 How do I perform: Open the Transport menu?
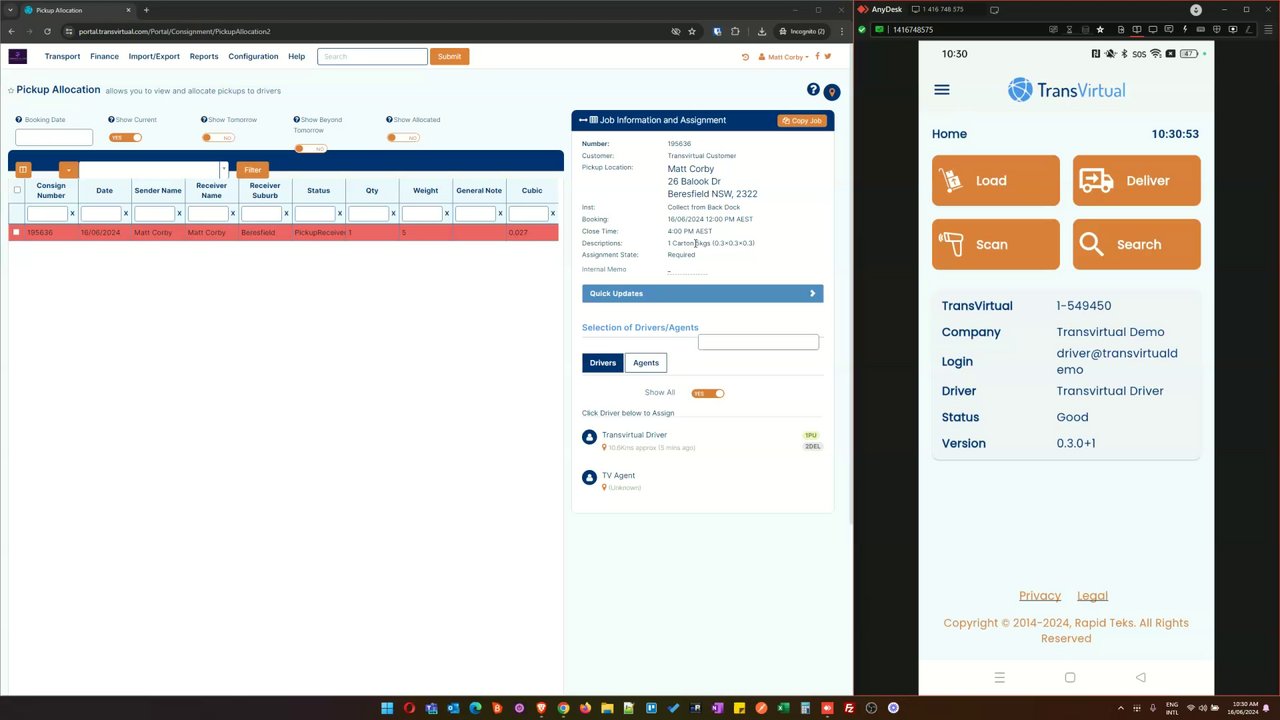click(x=62, y=56)
